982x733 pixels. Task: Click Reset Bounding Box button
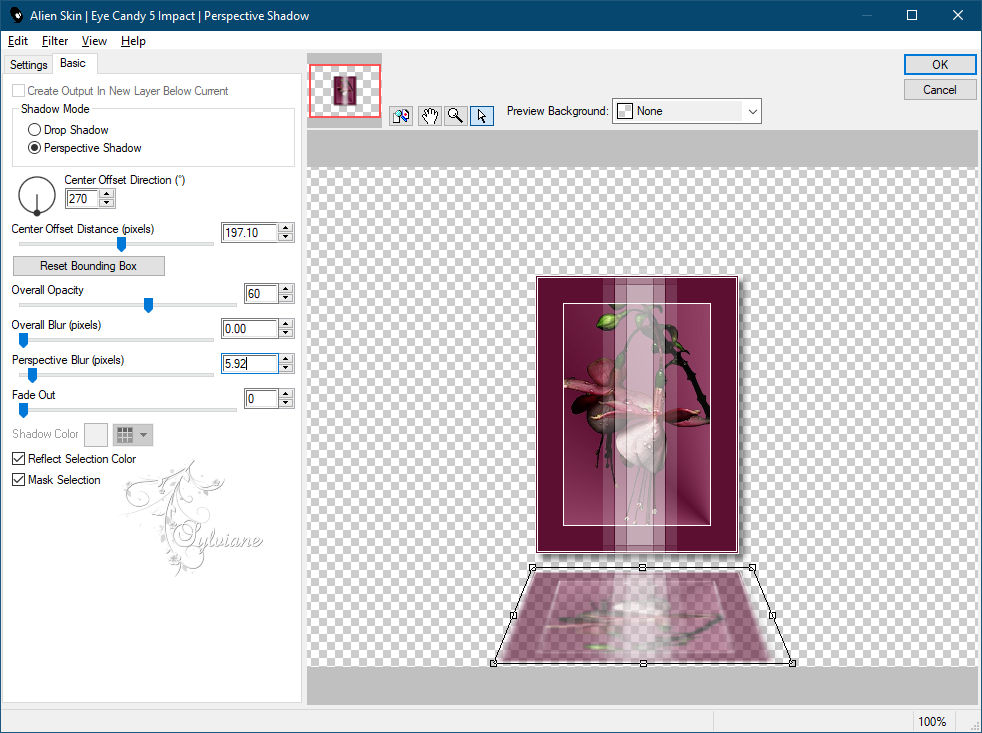88,266
